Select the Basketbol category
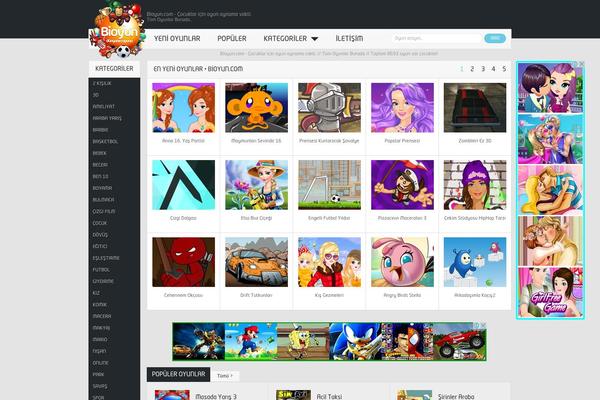The width and height of the screenshot is (600, 400). (x=105, y=141)
